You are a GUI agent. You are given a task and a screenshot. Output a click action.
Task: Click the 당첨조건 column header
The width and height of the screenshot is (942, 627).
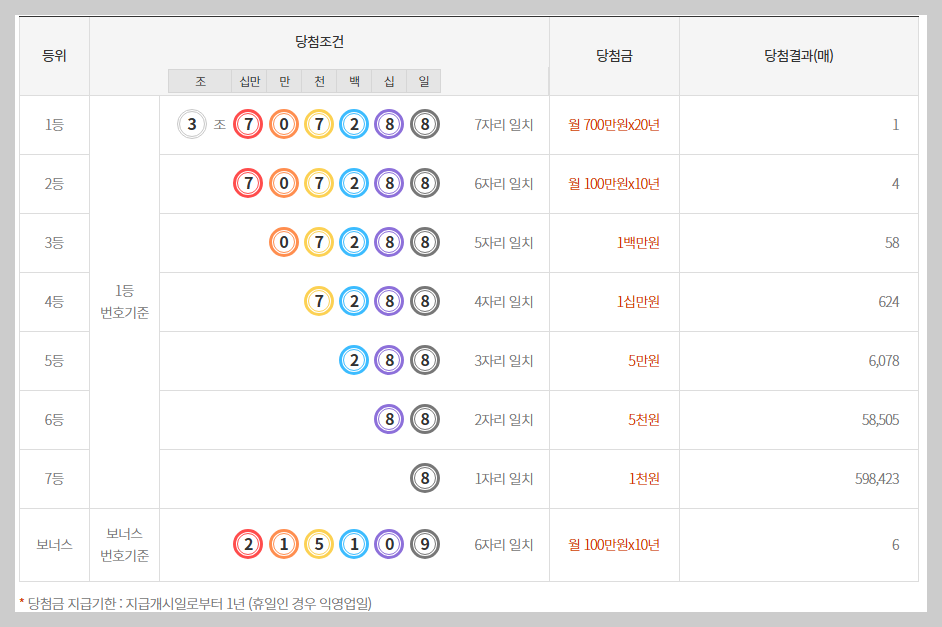point(319,41)
